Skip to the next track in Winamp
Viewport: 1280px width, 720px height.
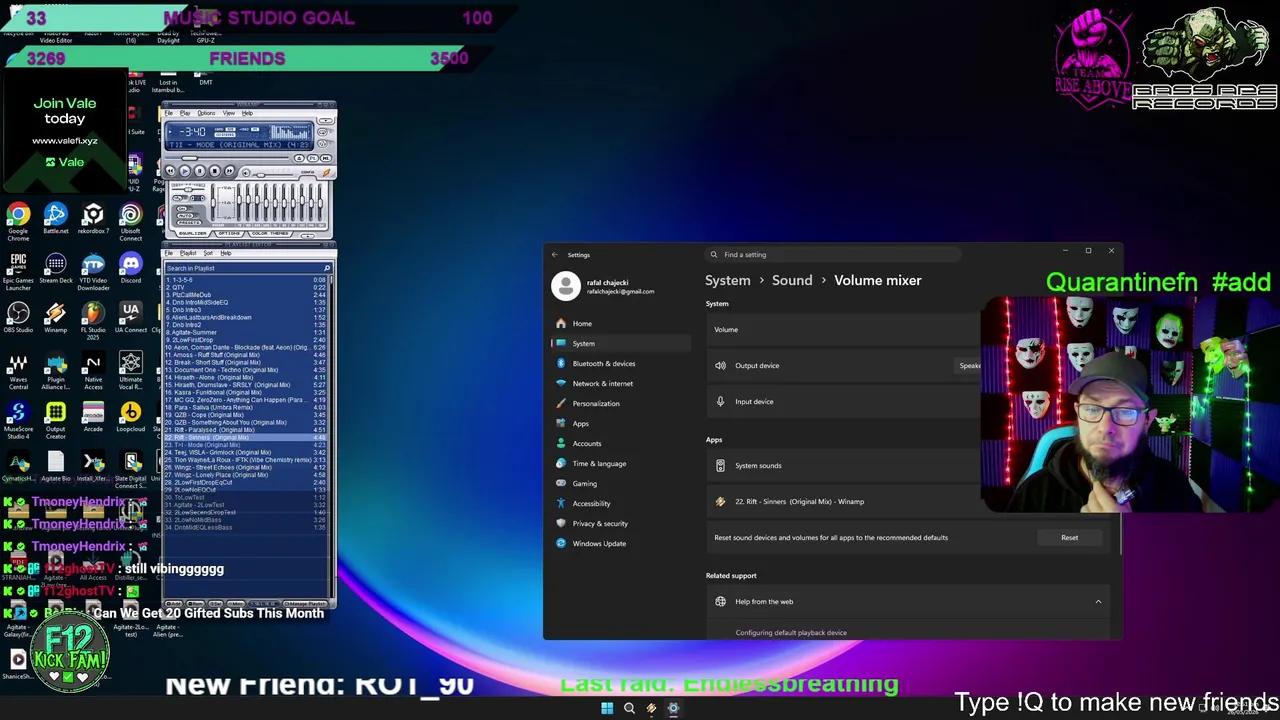228,171
